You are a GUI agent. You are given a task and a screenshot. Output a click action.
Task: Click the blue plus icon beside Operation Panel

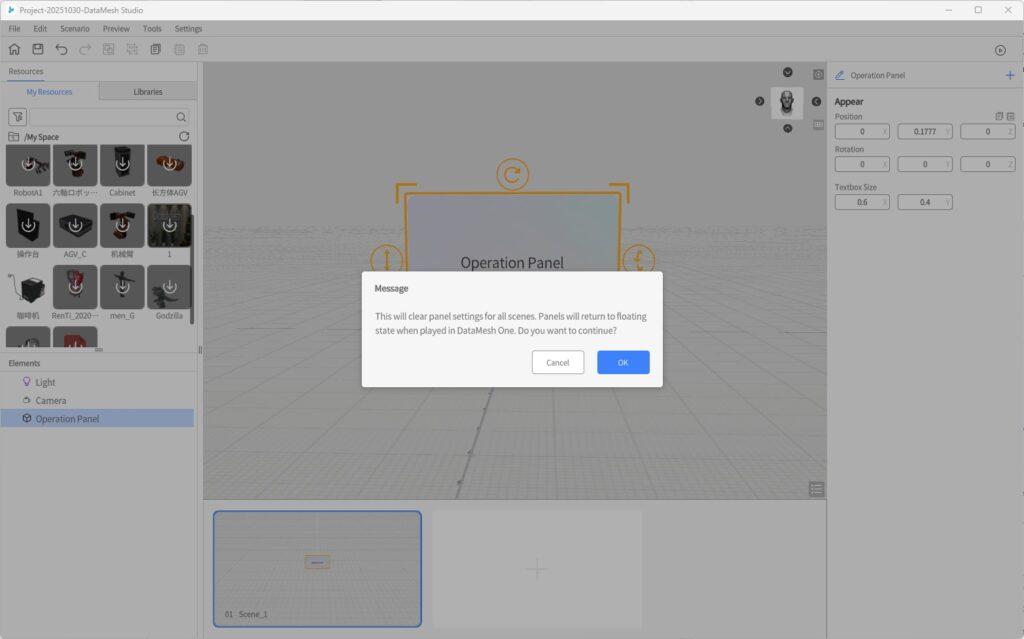pos(1009,75)
